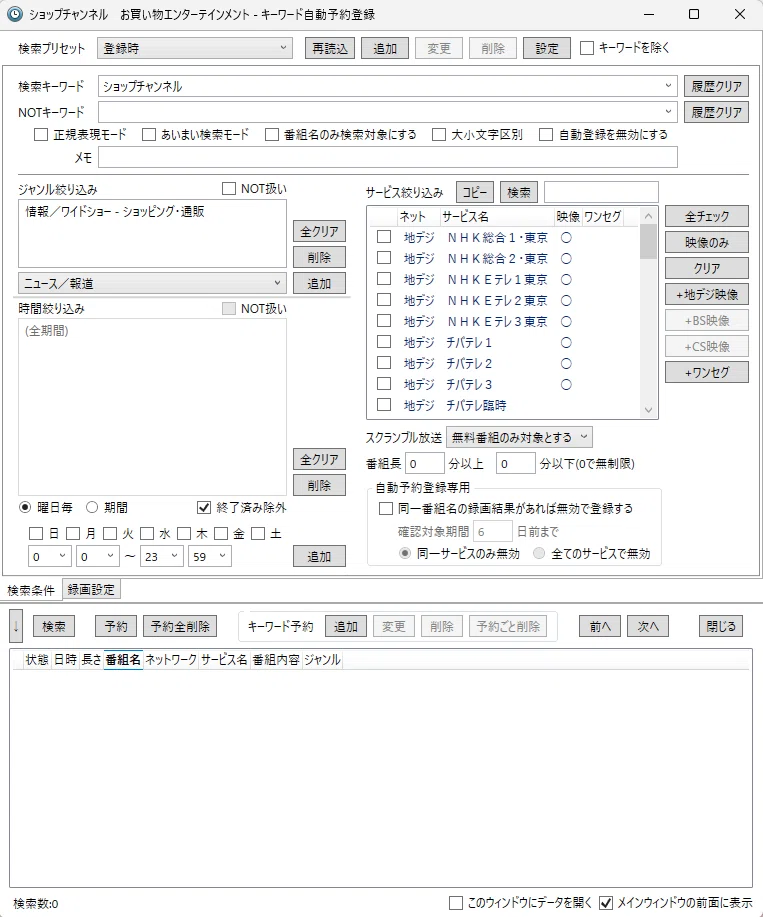Click the 映像のみ button
Image resolution: width=763 pixels, height=917 pixels.
point(707,242)
